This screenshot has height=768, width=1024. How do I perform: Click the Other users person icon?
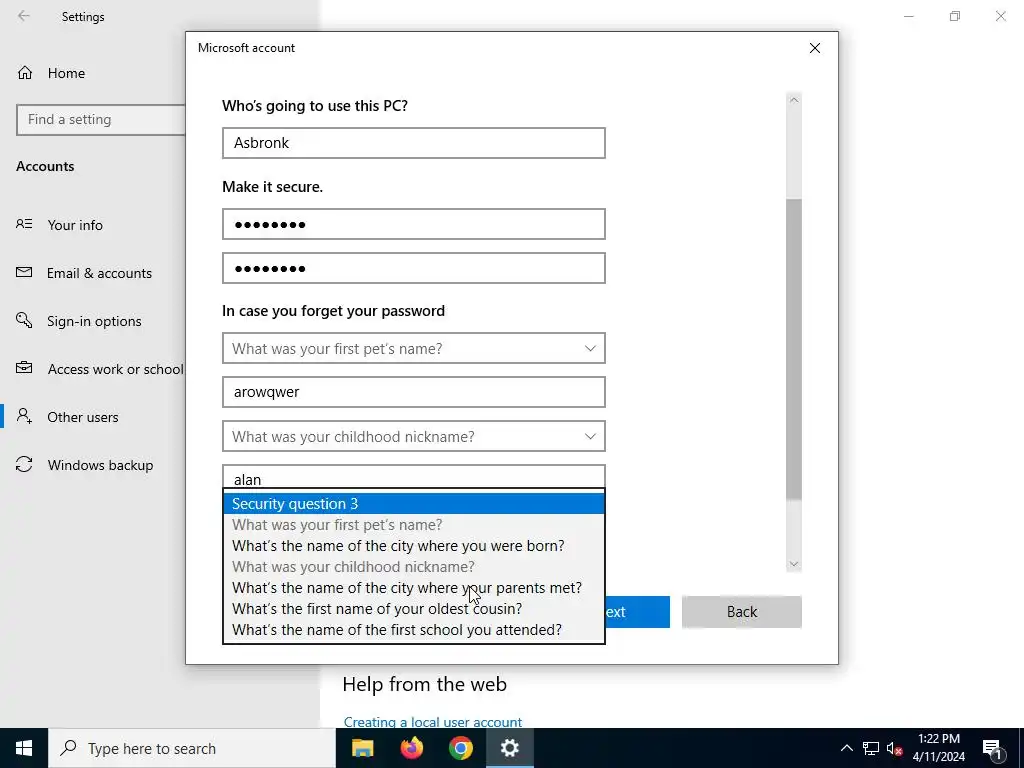pos(24,416)
